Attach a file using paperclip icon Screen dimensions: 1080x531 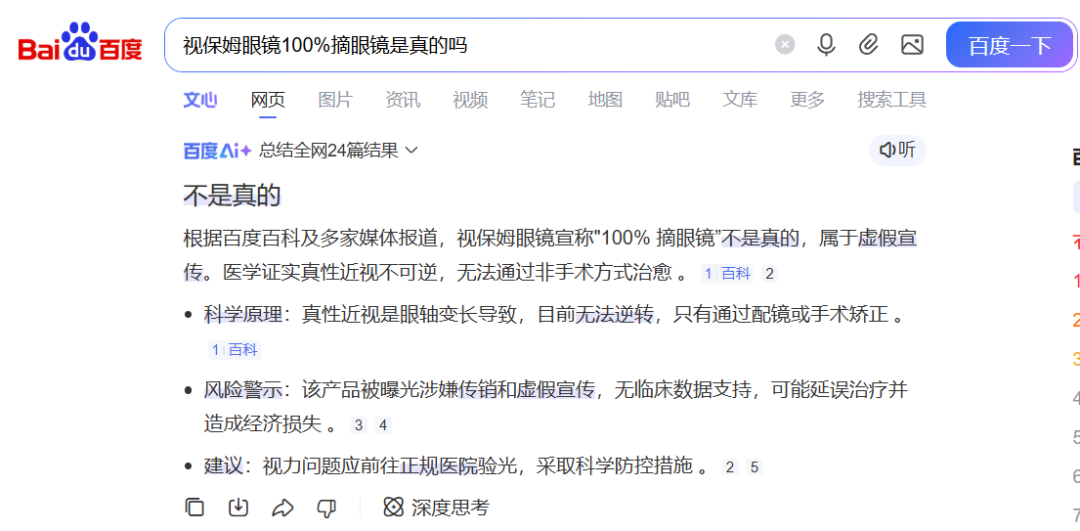869,45
